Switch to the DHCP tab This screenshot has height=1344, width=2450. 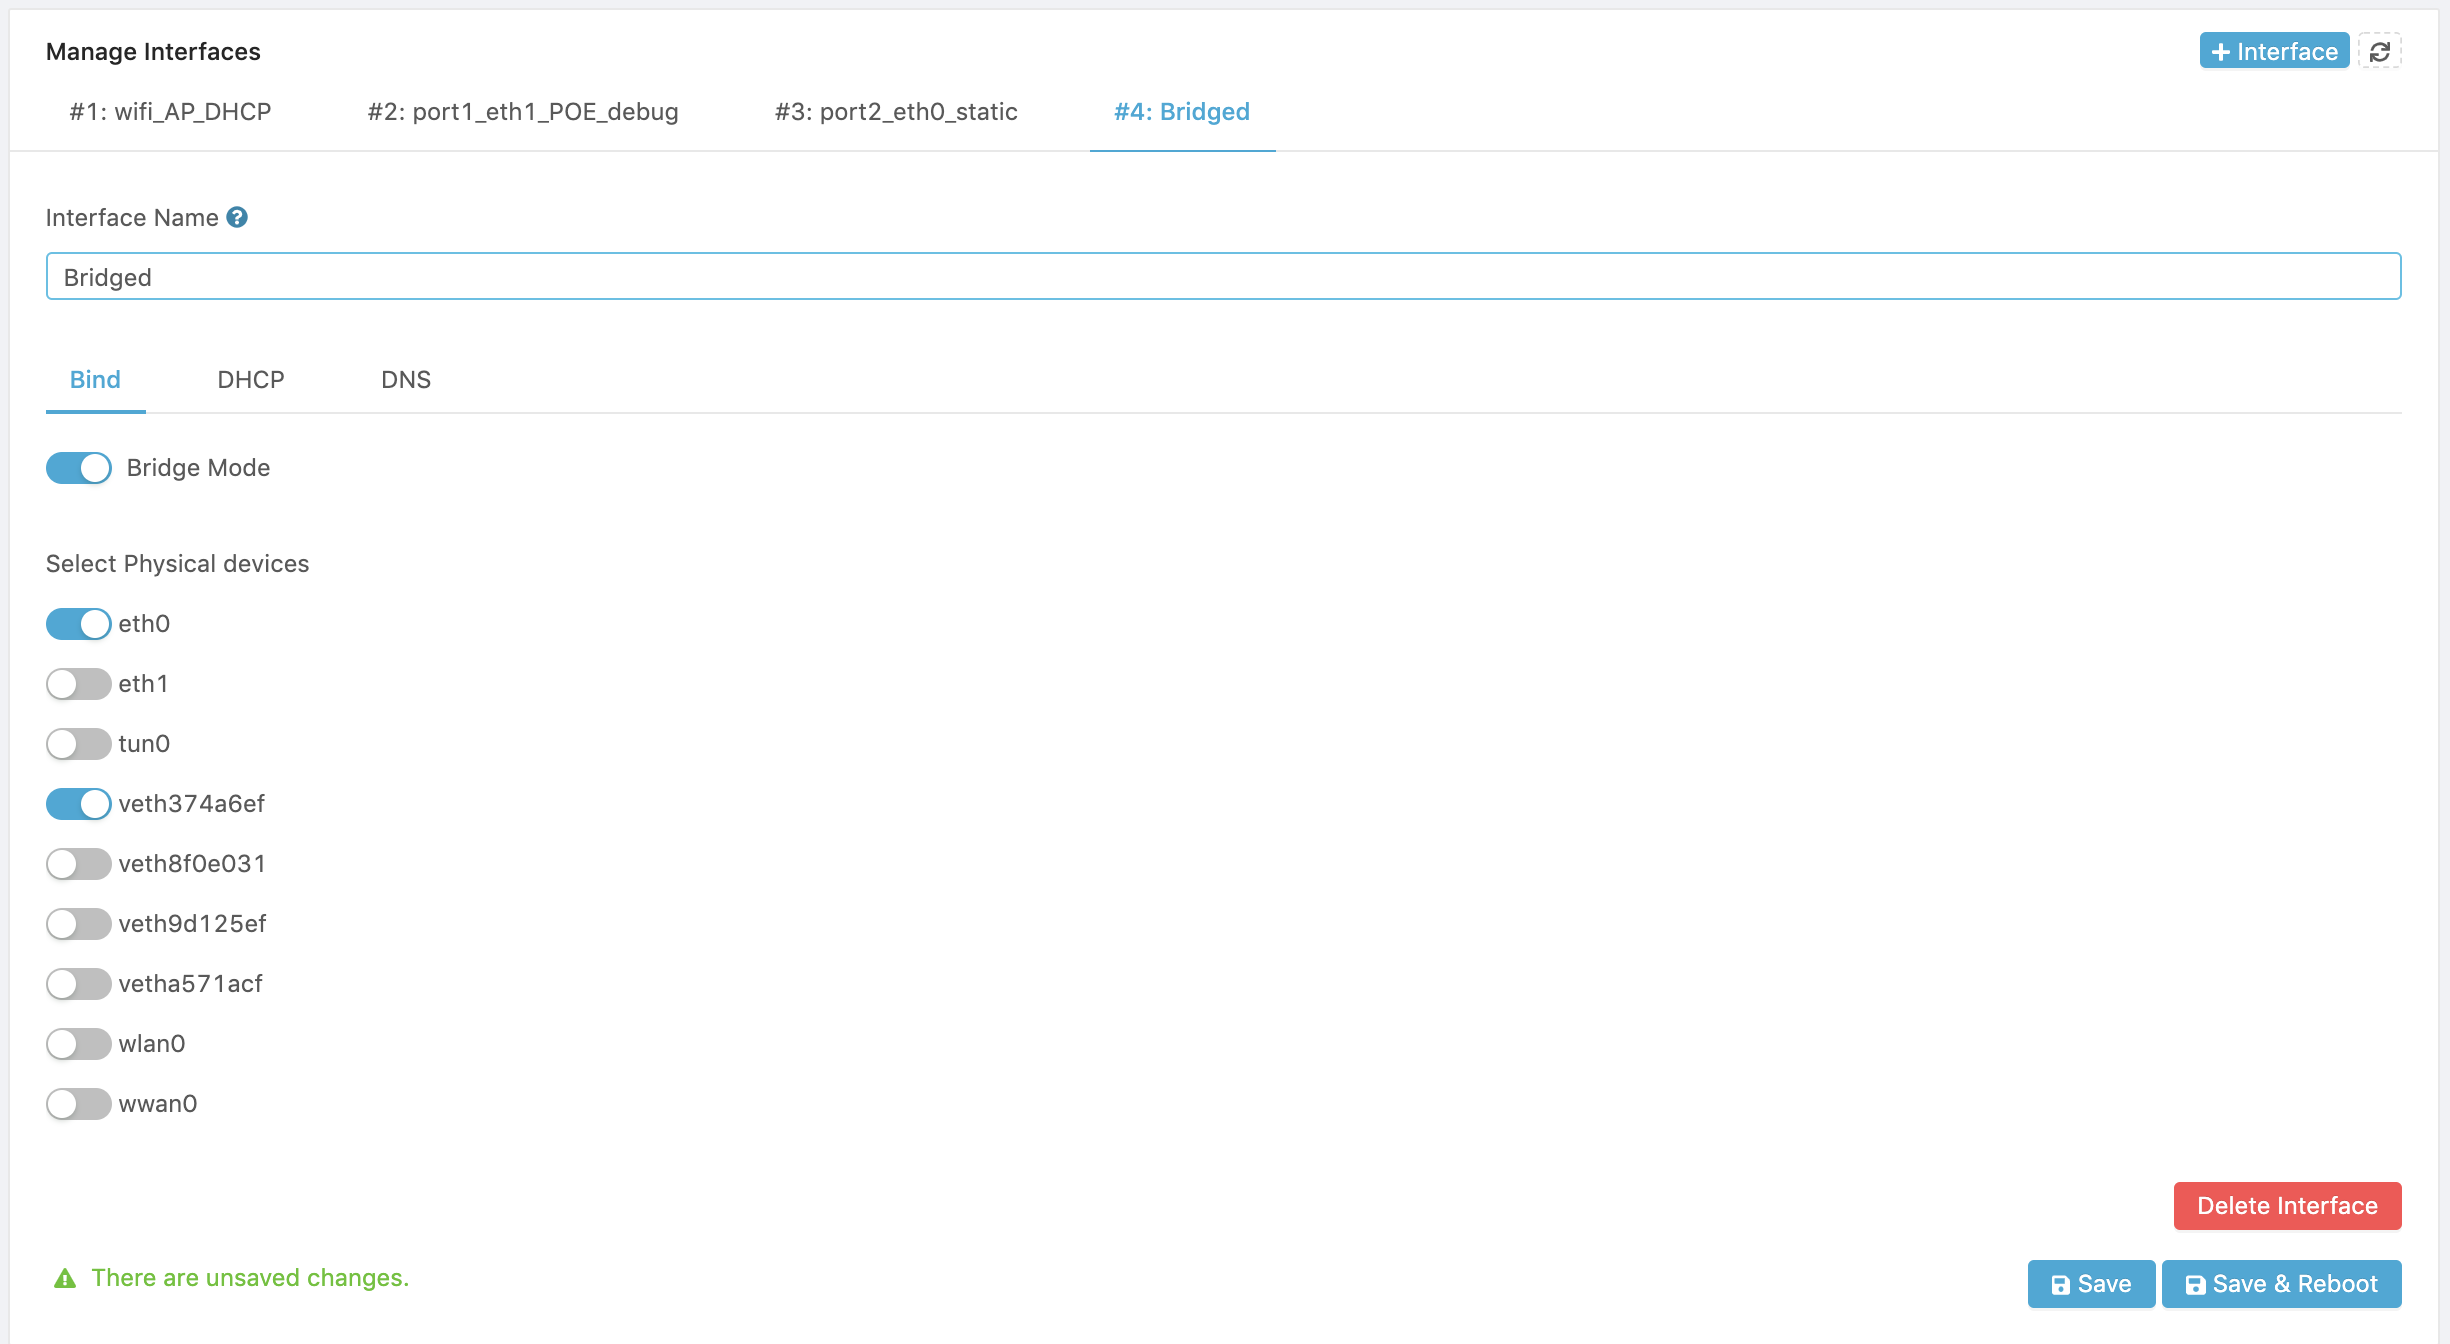(250, 379)
